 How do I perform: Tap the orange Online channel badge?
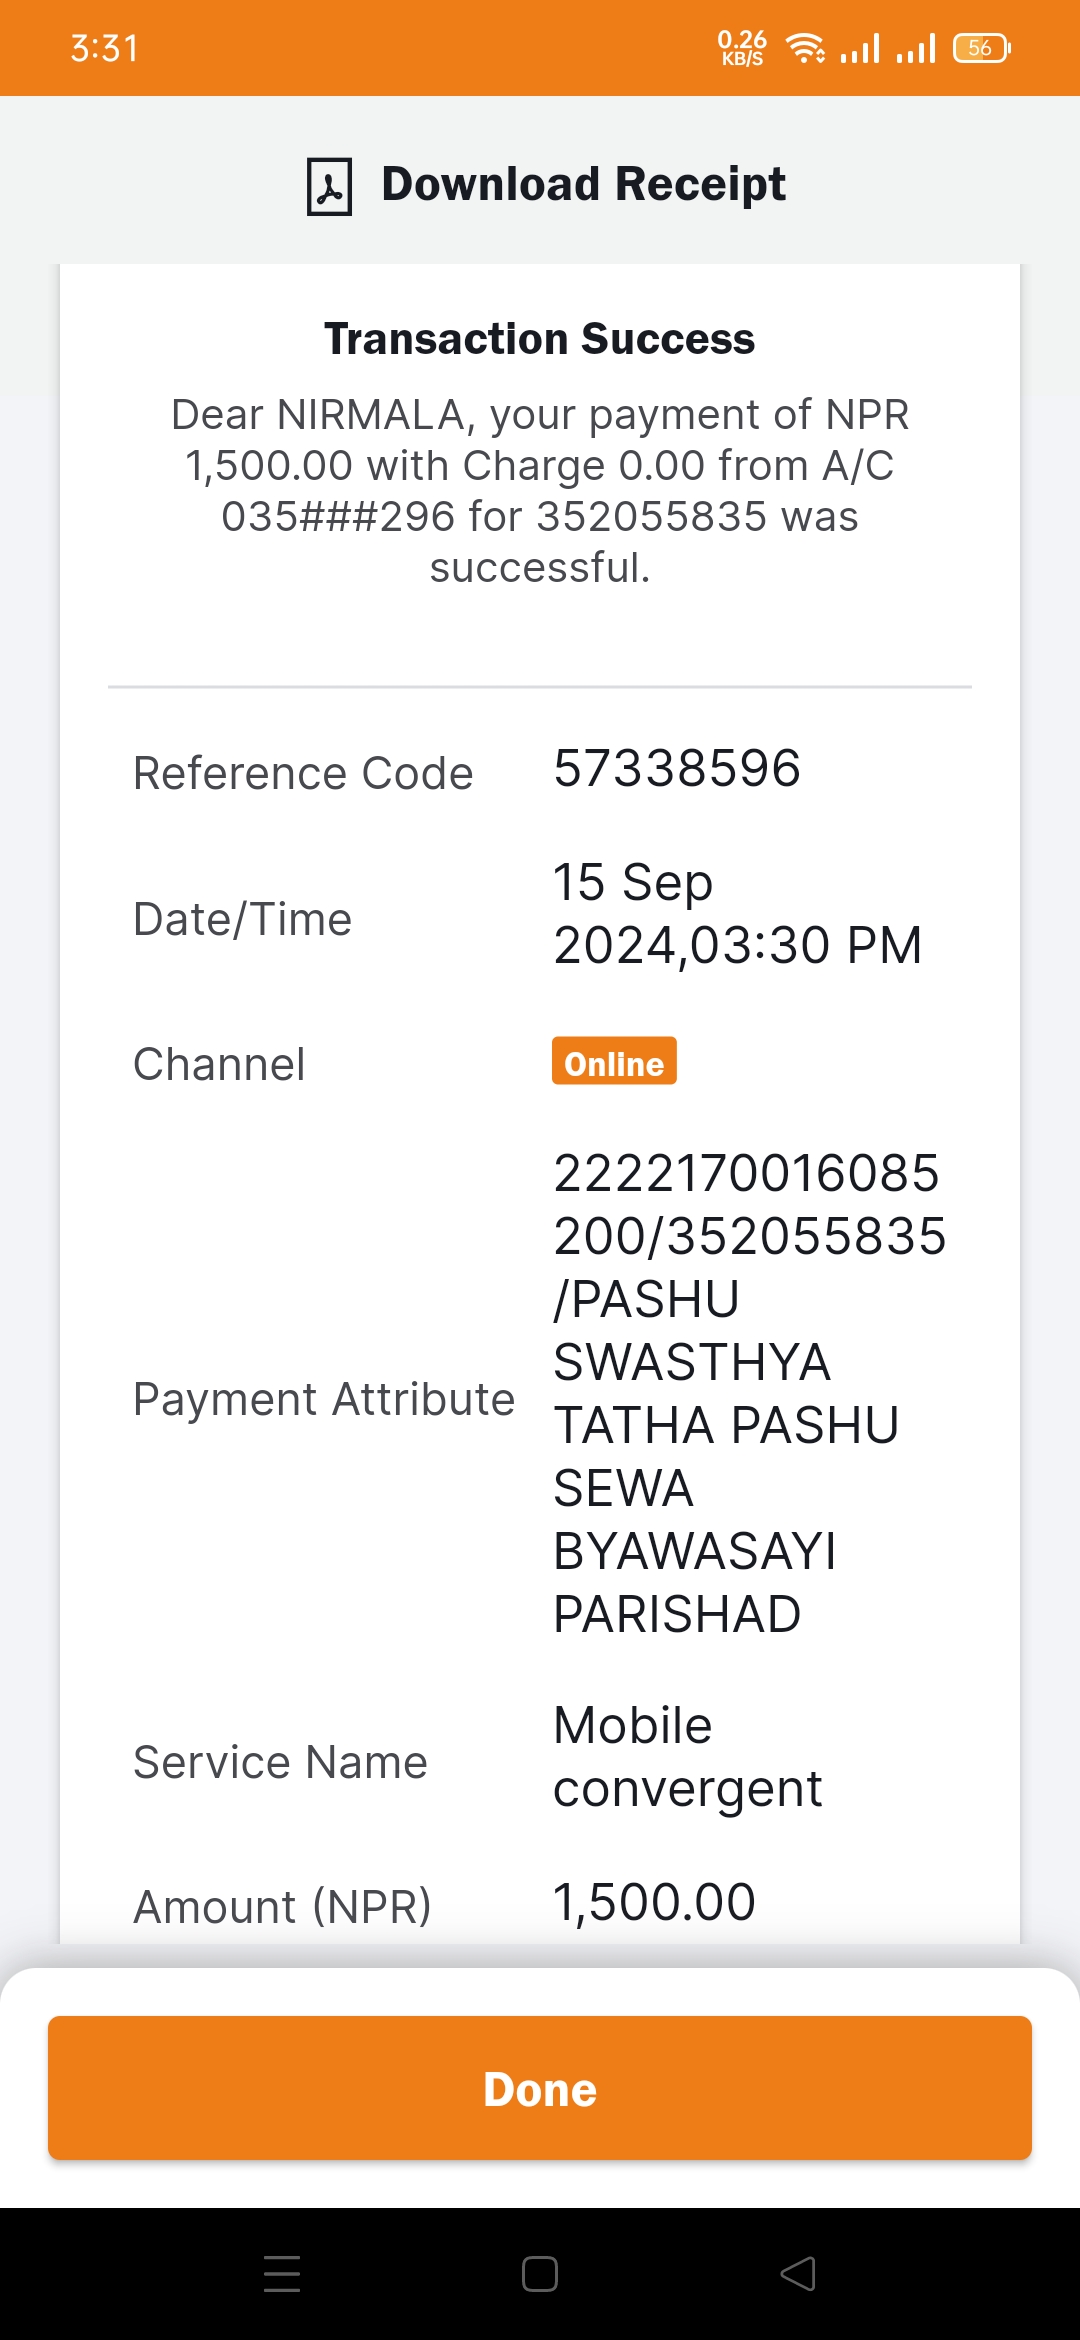614,1062
